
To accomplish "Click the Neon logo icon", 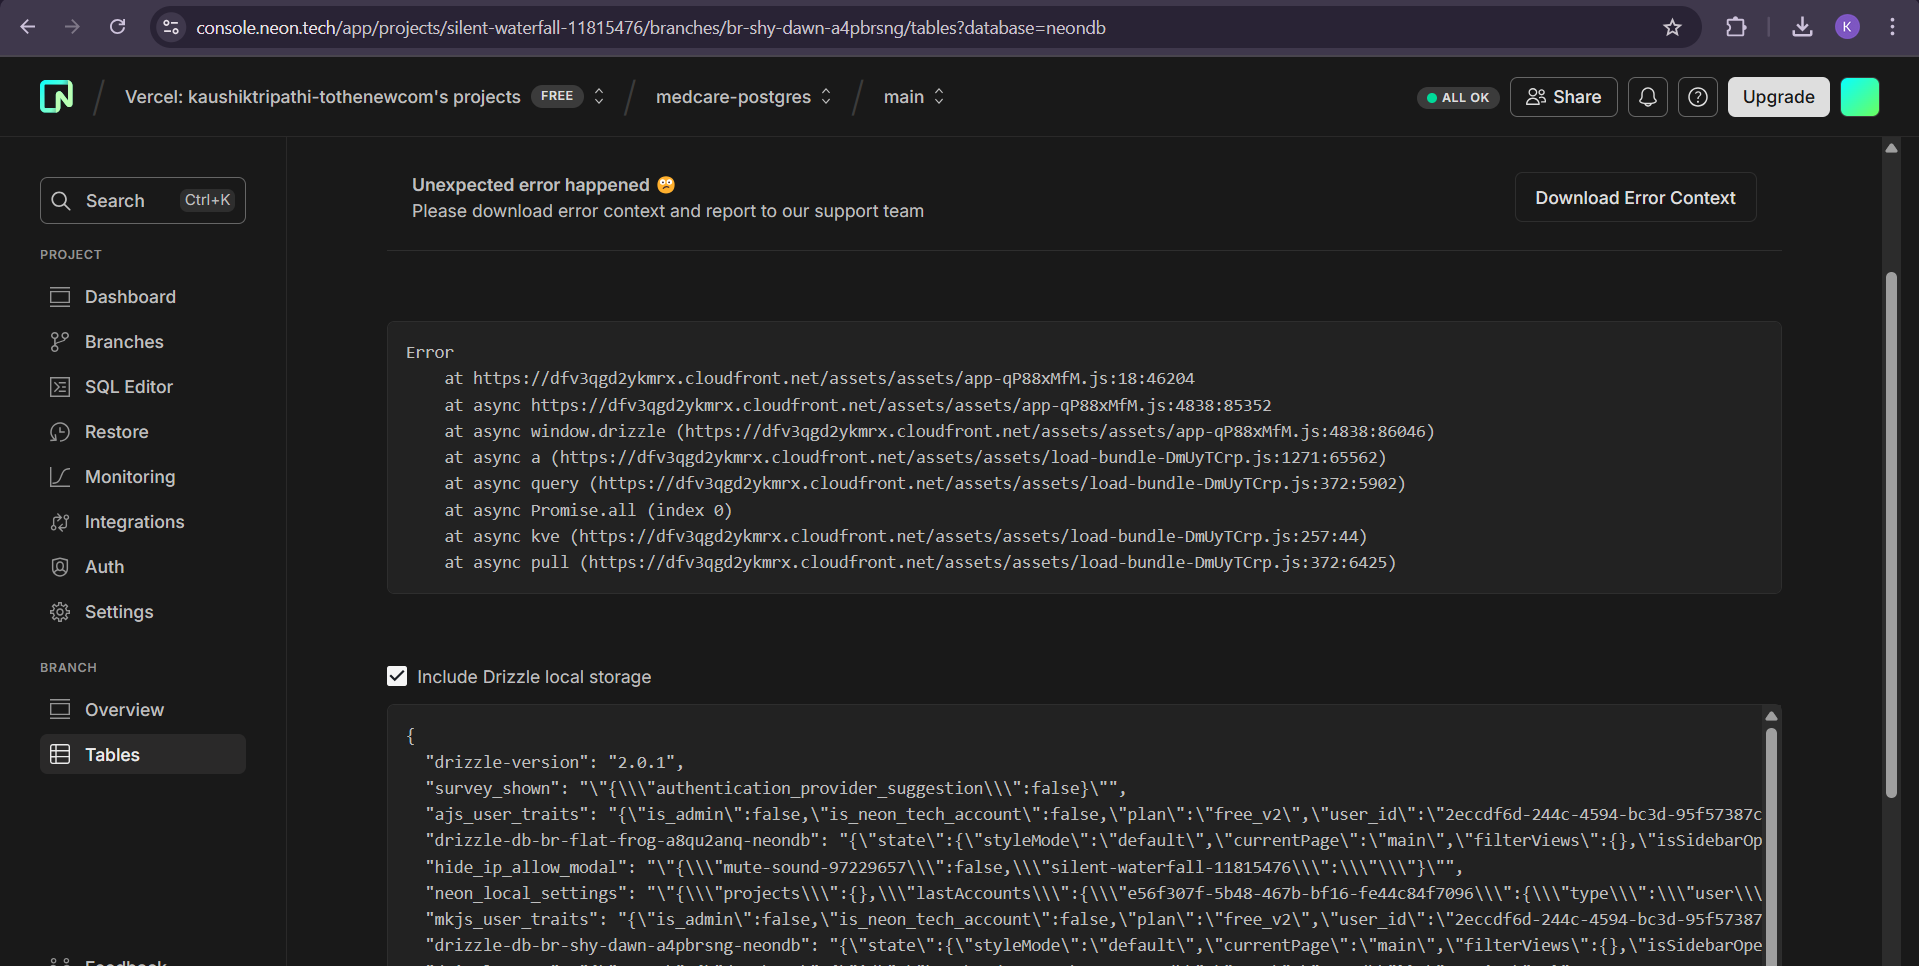I will (56, 97).
